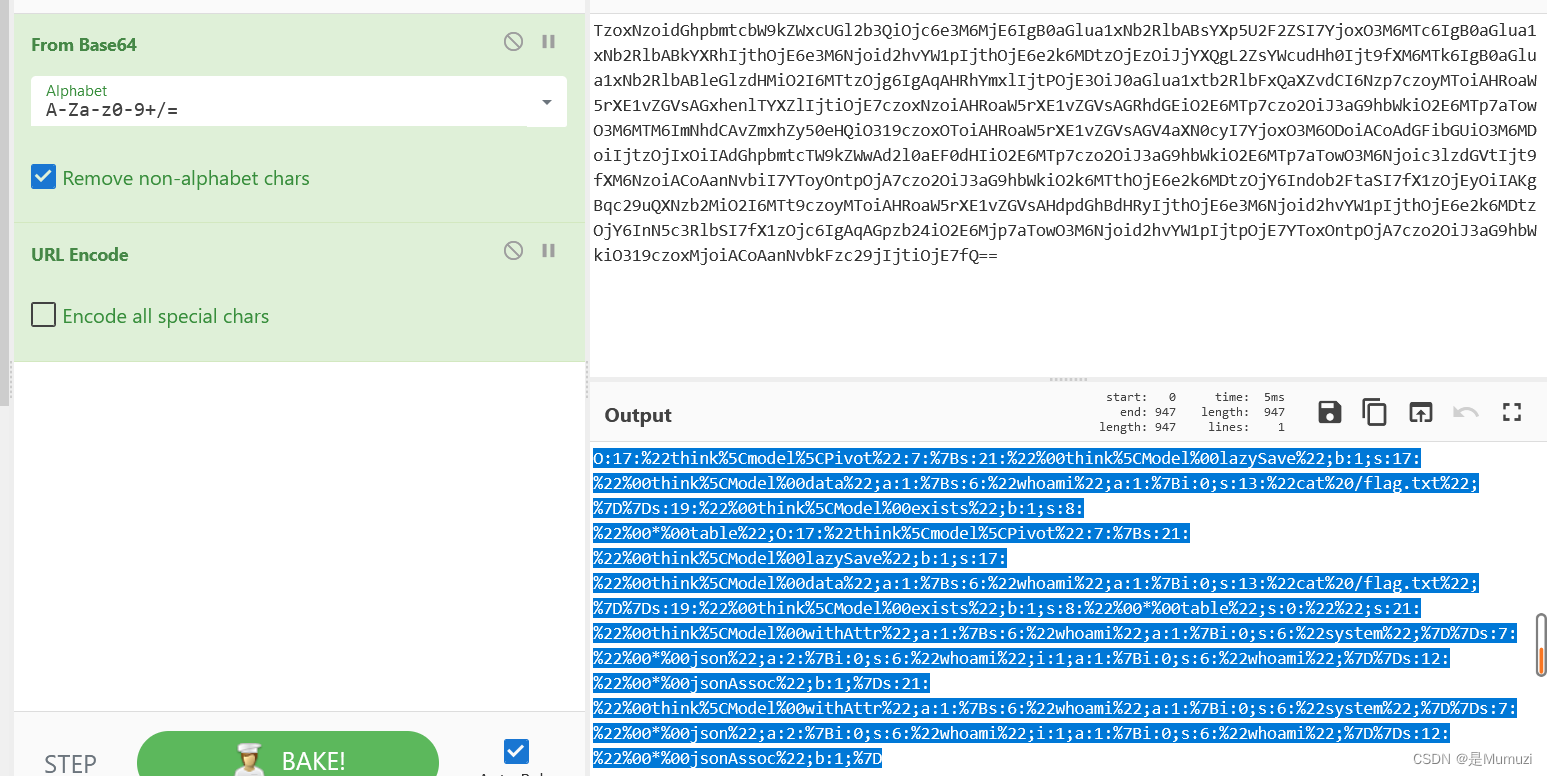
Task: Select the URL Encode operation title
Action: coord(80,254)
